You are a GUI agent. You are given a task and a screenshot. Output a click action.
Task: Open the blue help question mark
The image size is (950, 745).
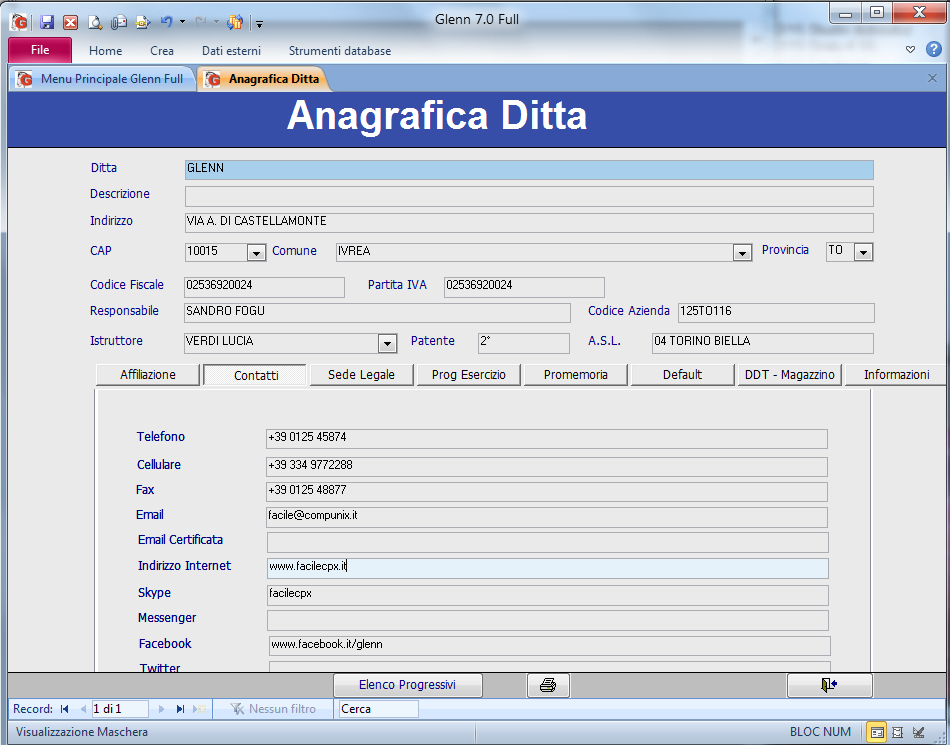click(934, 50)
